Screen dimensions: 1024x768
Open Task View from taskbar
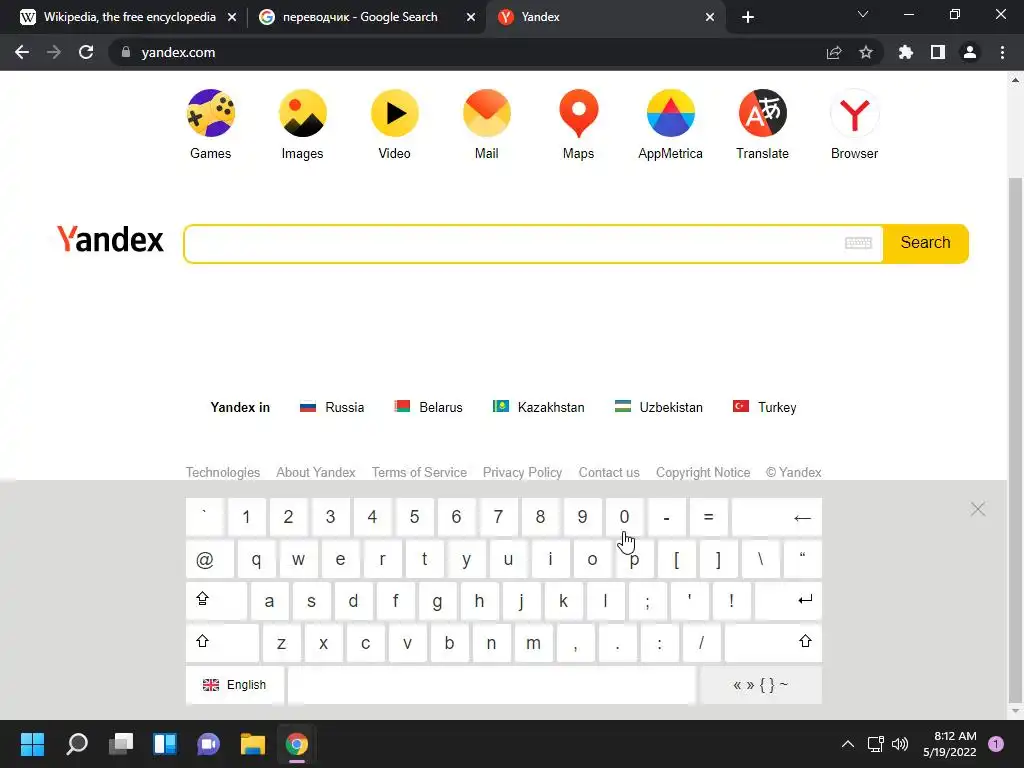121,744
